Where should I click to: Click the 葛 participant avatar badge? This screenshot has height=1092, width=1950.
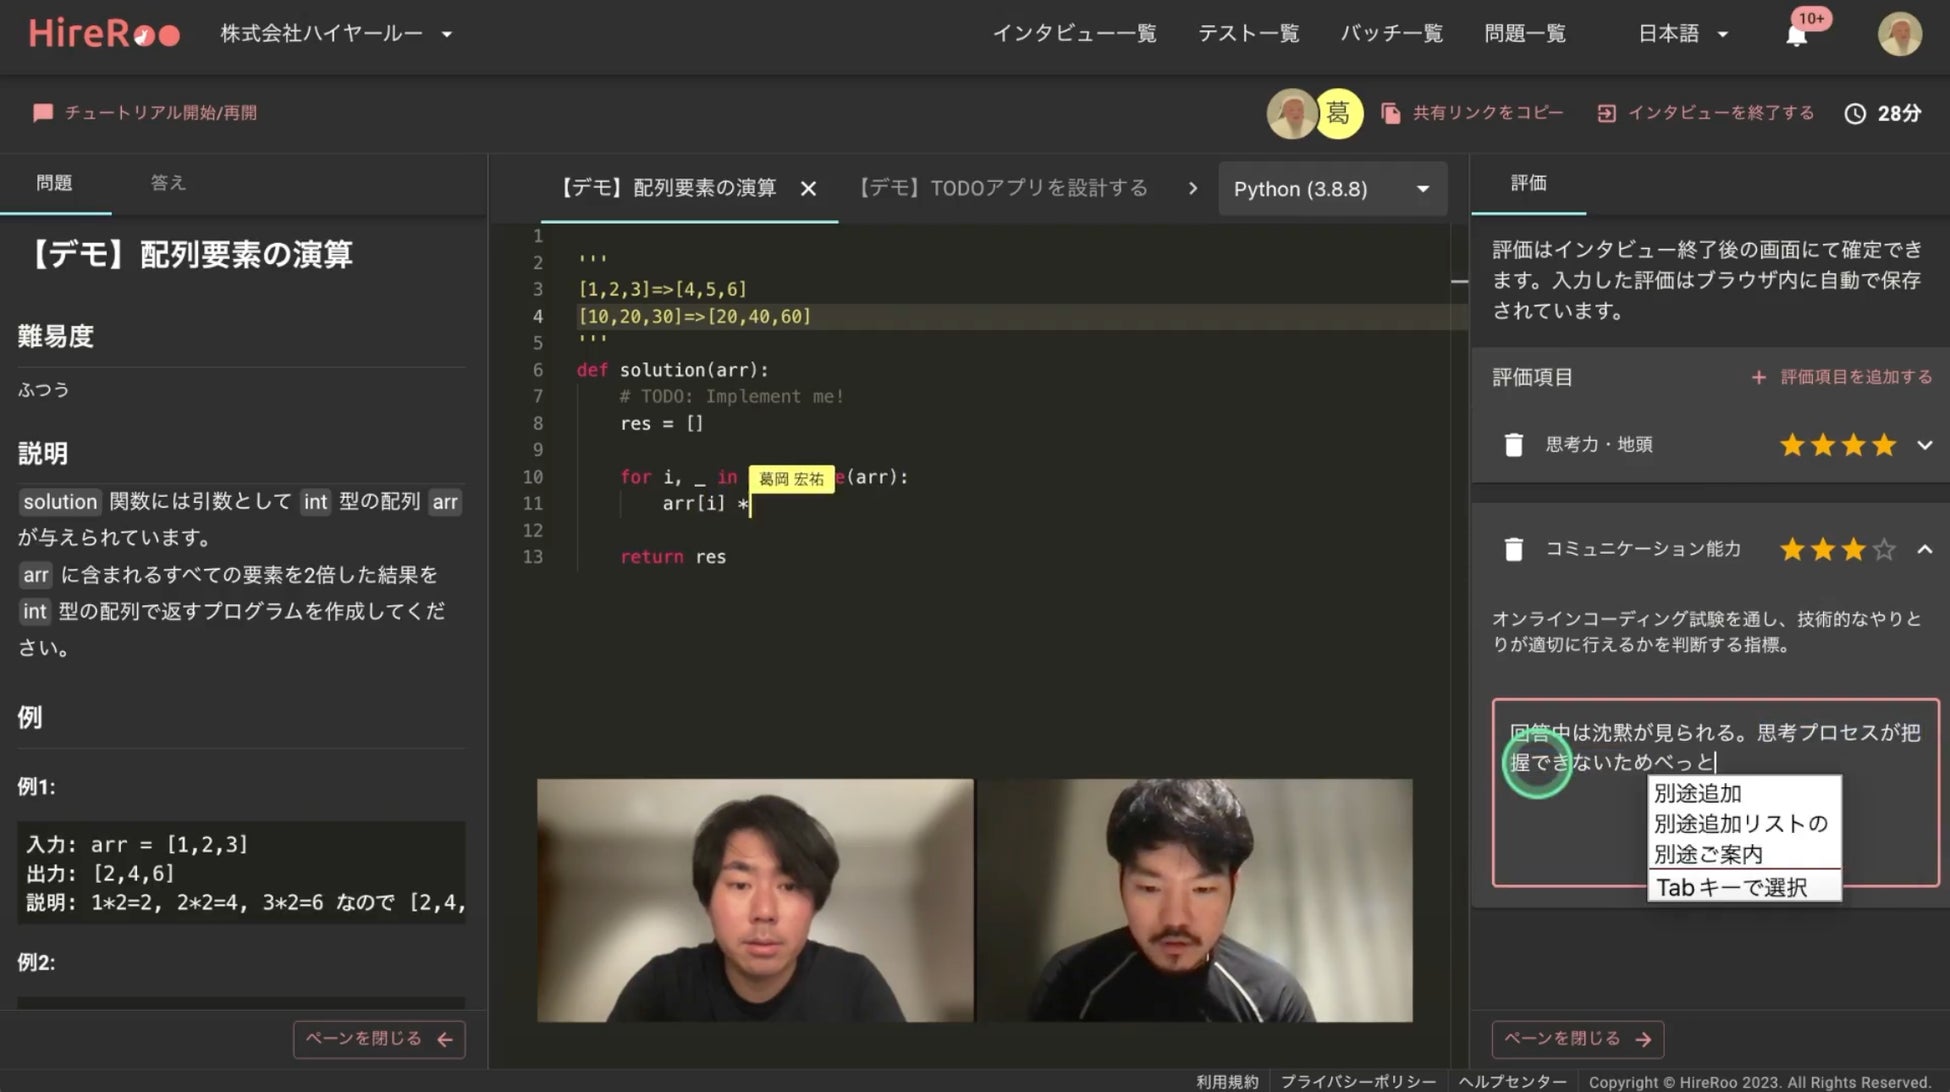(x=1338, y=113)
